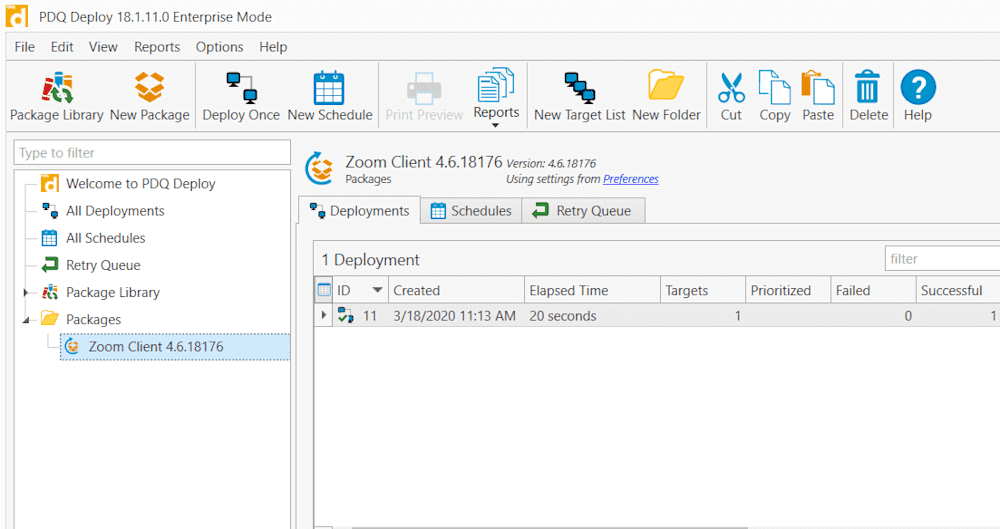The height and width of the screenshot is (529, 1000).
Task: Select Retry Queue in the tree
Action: [103, 265]
